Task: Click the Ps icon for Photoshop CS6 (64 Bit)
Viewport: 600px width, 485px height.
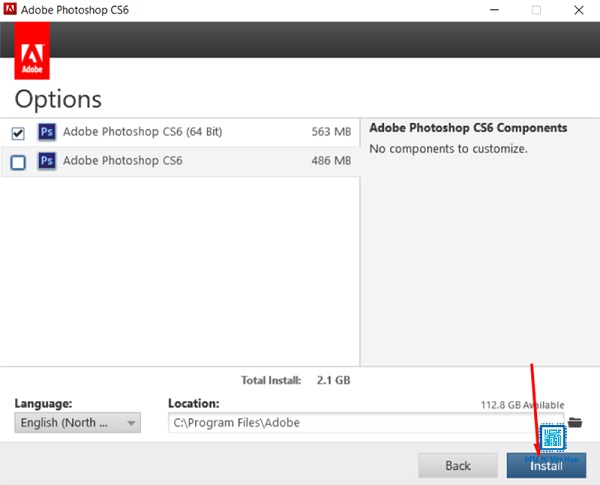Action: (47, 132)
